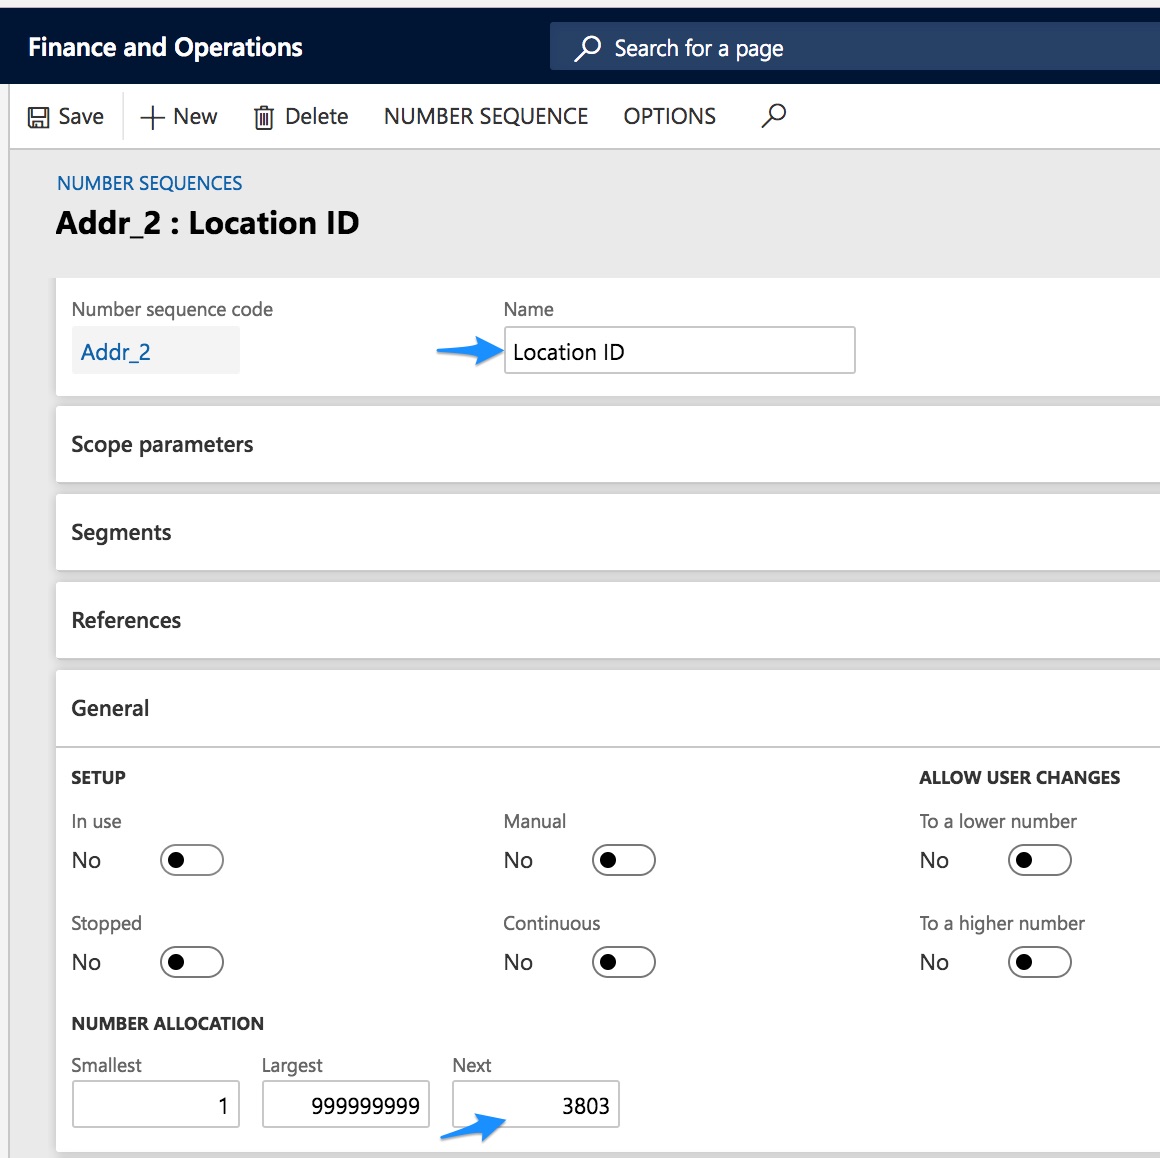The image size is (1160, 1158).
Task: Toggle To a higher number switch
Action: [1039, 962]
